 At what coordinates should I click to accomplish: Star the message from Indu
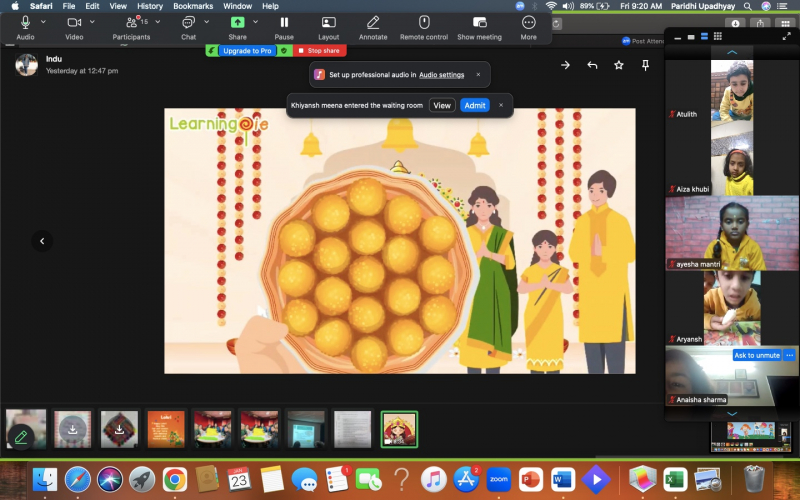pyautogui.click(x=619, y=65)
